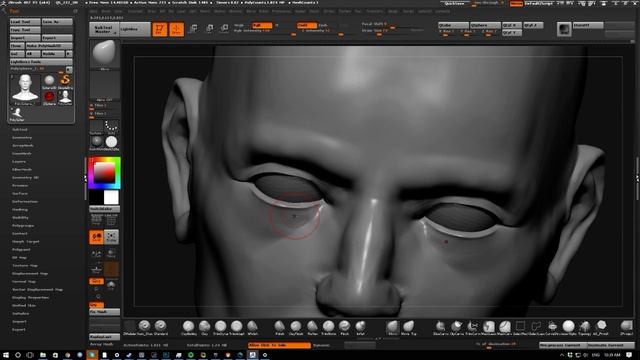Viewport: 640px width, 360px height.
Task: Select the SimpleBrush S tool icon
Action: tap(65, 81)
